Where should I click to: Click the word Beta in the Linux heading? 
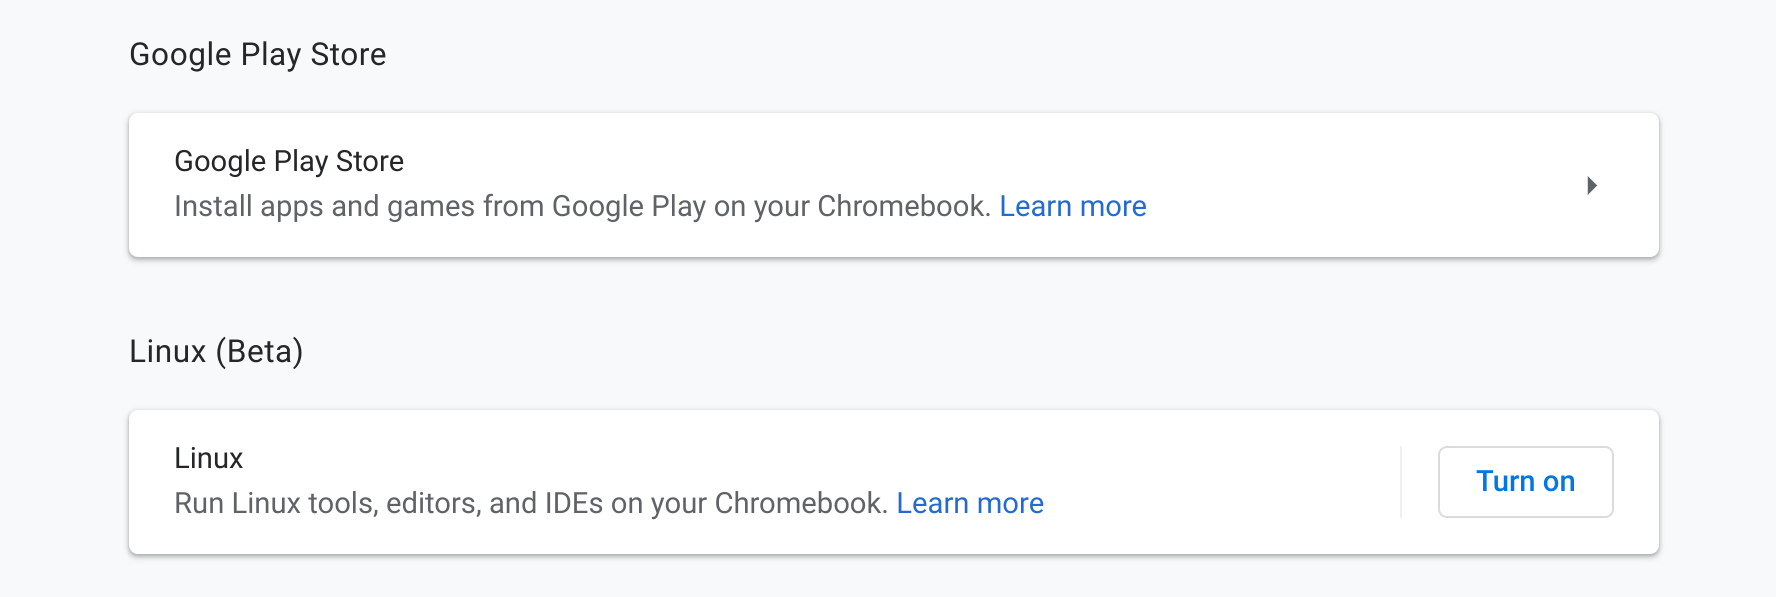tap(260, 351)
